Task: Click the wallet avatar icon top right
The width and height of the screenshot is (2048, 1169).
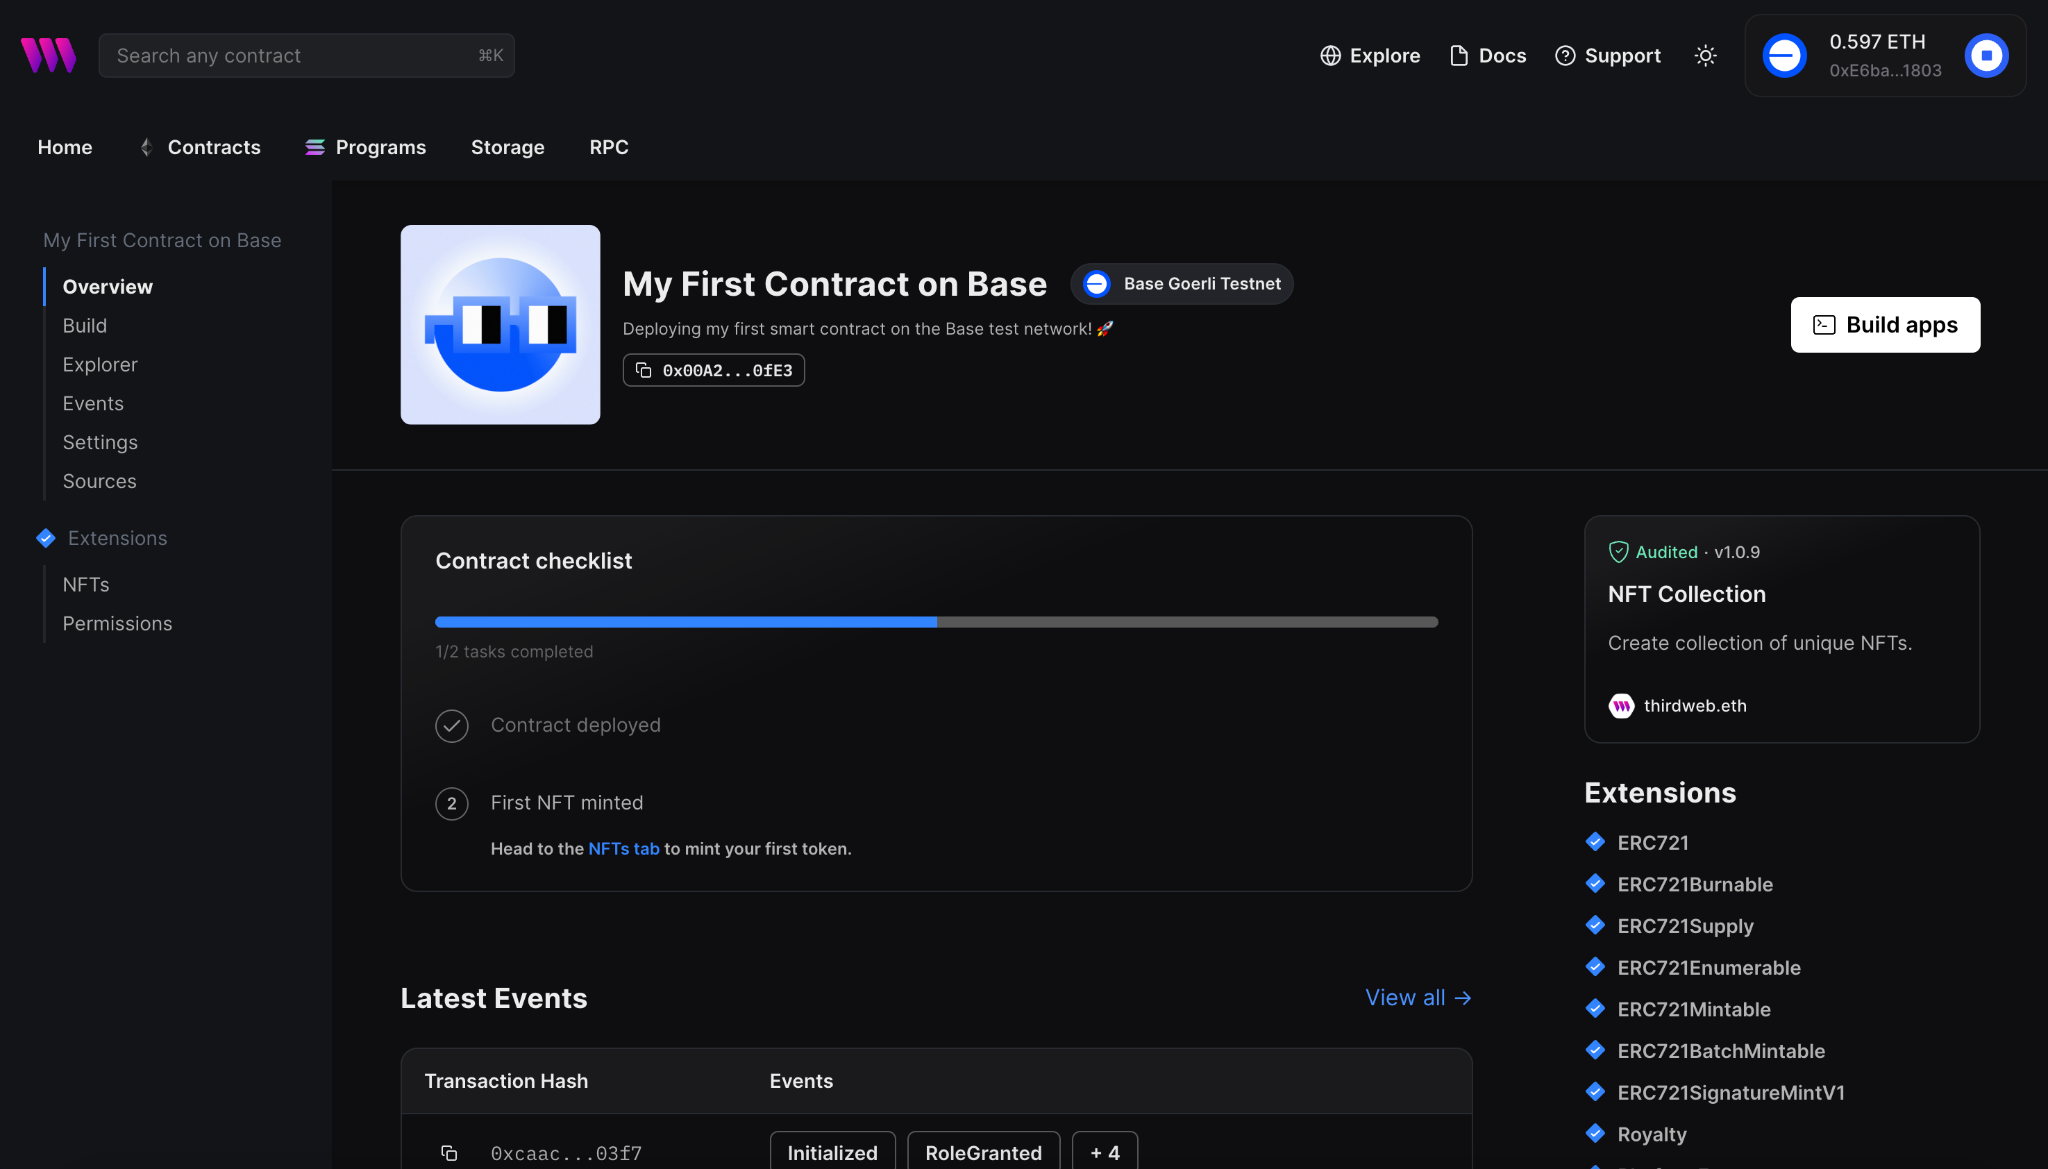Action: (1986, 56)
